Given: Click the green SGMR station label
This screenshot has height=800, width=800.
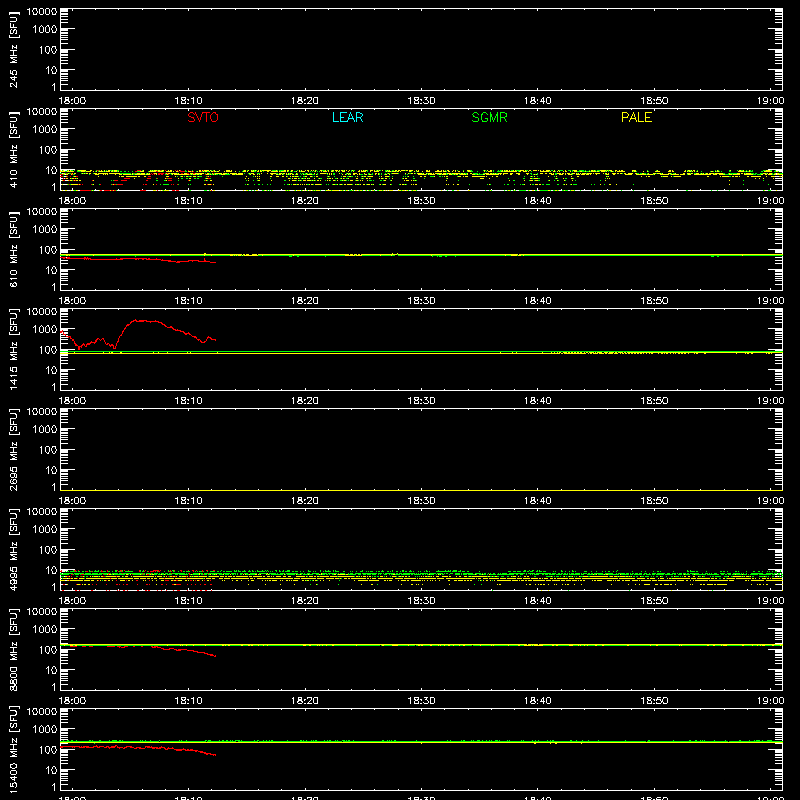Looking at the screenshot, I should pyautogui.click(x=489, y=117).
